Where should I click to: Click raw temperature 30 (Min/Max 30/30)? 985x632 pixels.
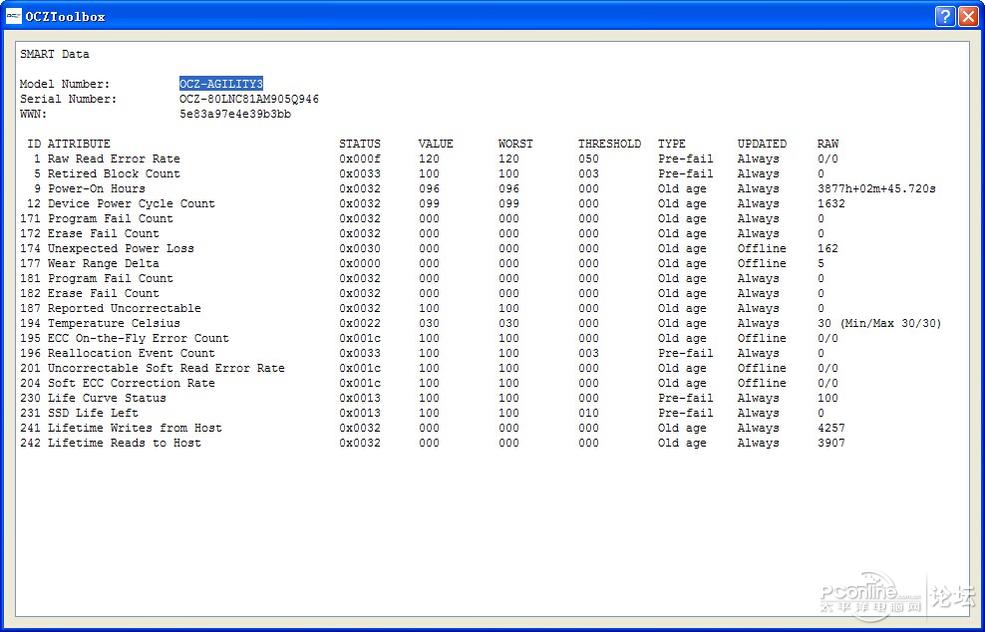tap(879, 324)
